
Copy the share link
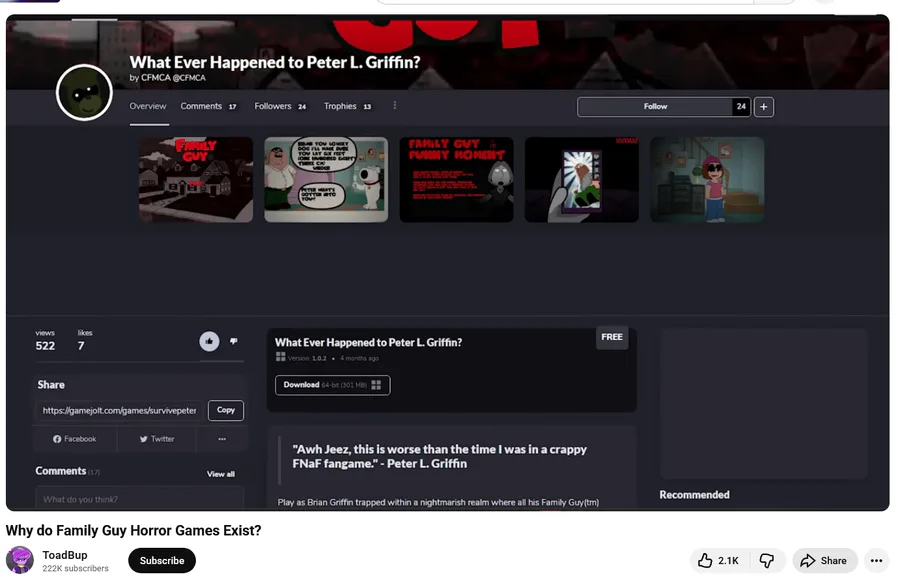(x=226, y=410)
